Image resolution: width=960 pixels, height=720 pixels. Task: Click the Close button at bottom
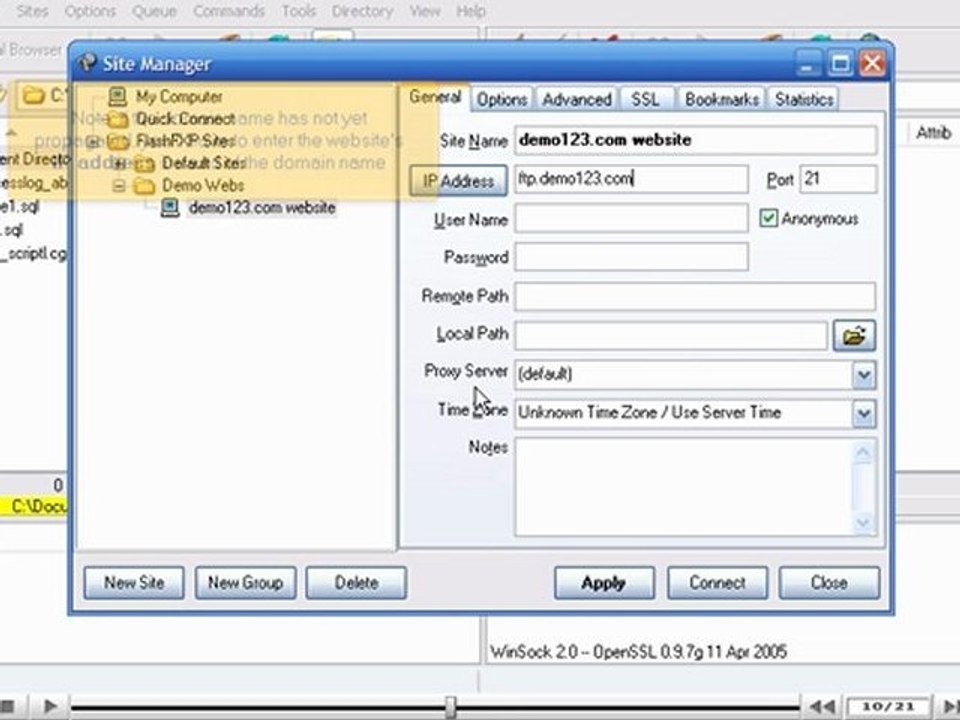click(x=829, y=583)
